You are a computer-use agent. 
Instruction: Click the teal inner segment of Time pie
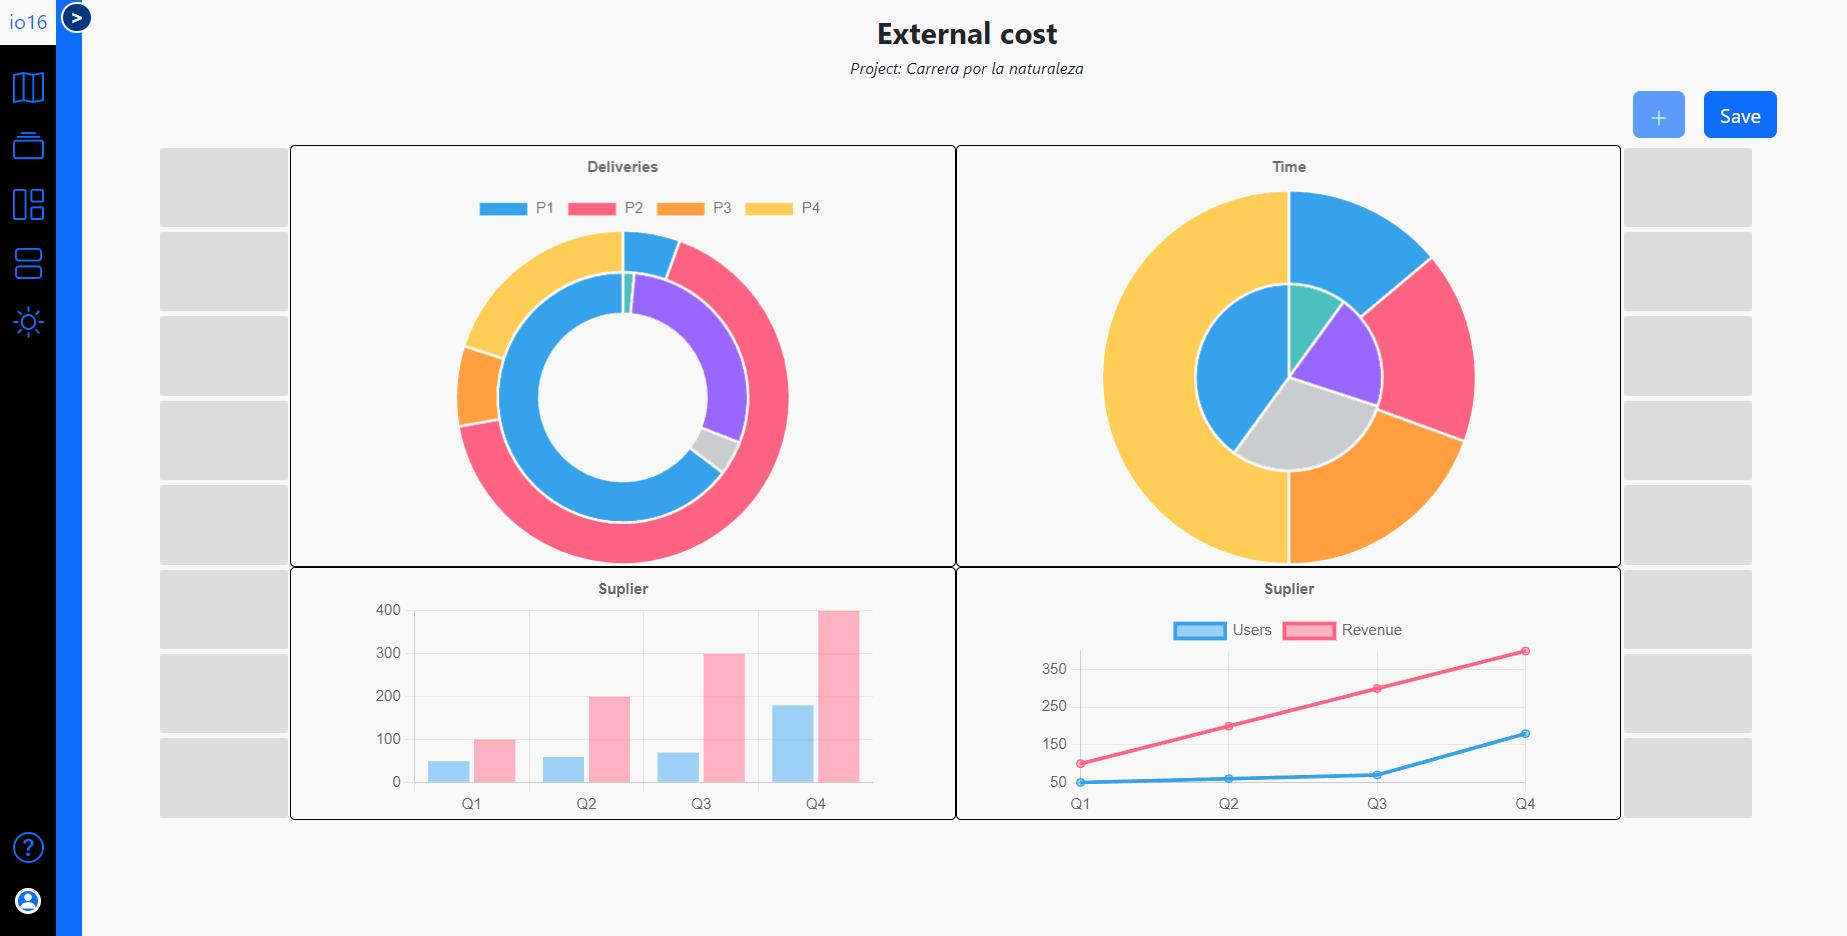[1311, 320]
